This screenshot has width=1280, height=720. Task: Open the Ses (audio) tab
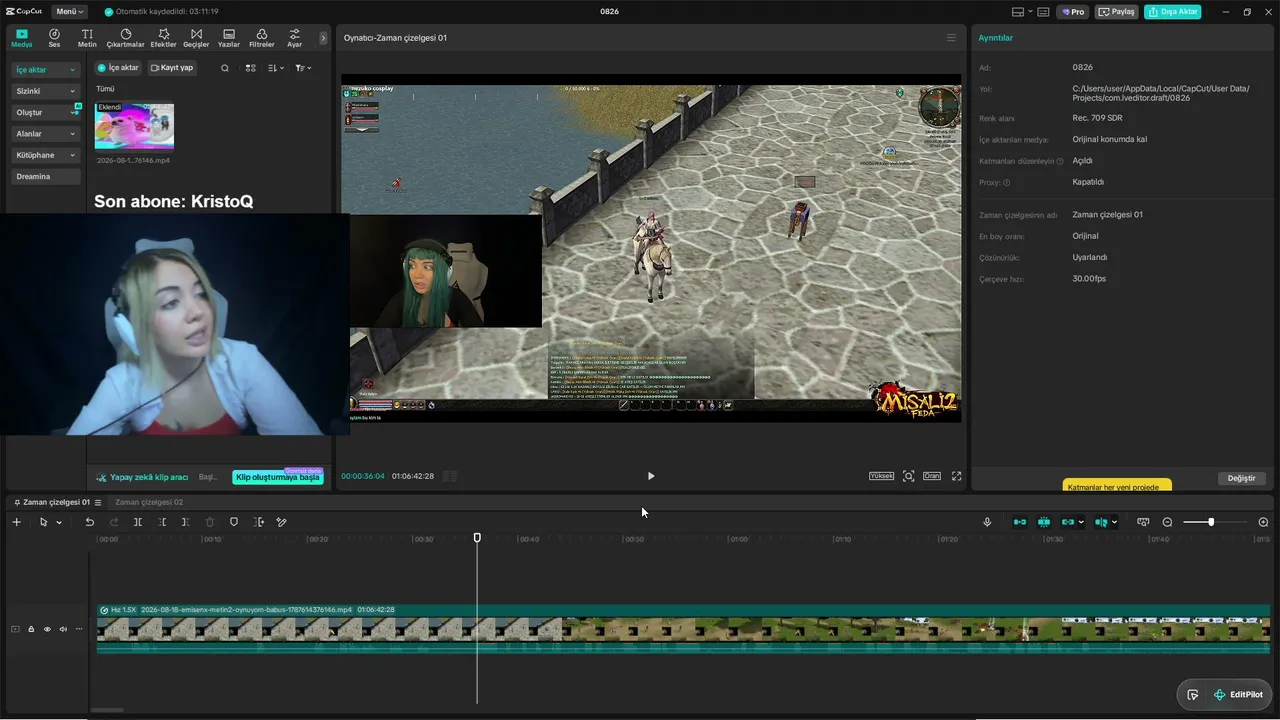coord(54,38)
